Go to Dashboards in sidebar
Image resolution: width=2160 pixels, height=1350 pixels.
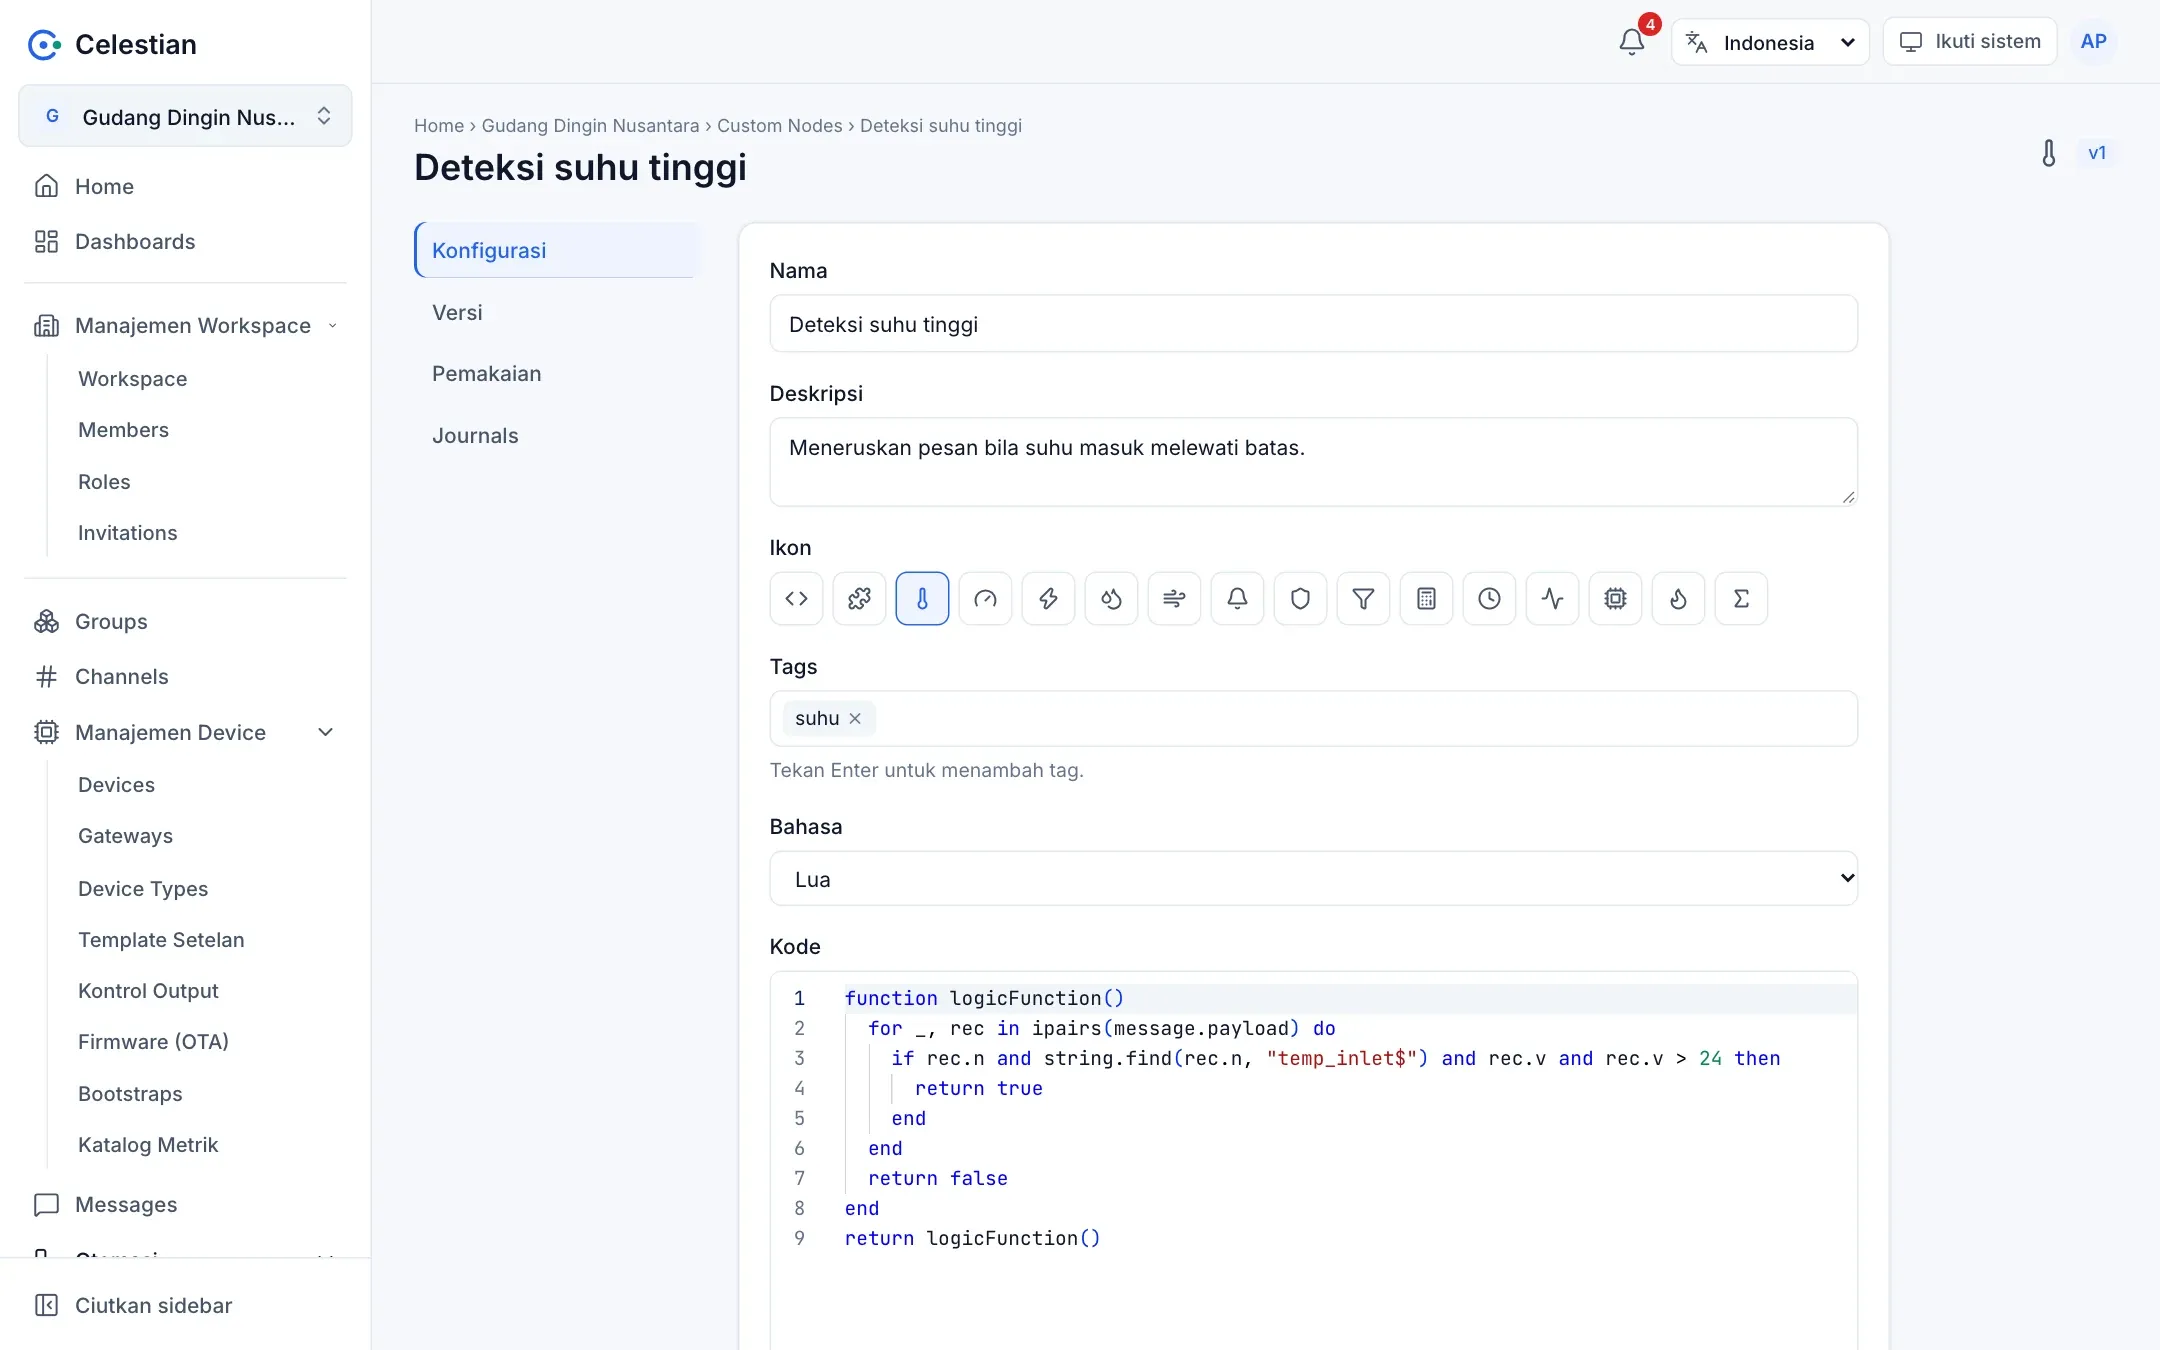pos(185,241)
